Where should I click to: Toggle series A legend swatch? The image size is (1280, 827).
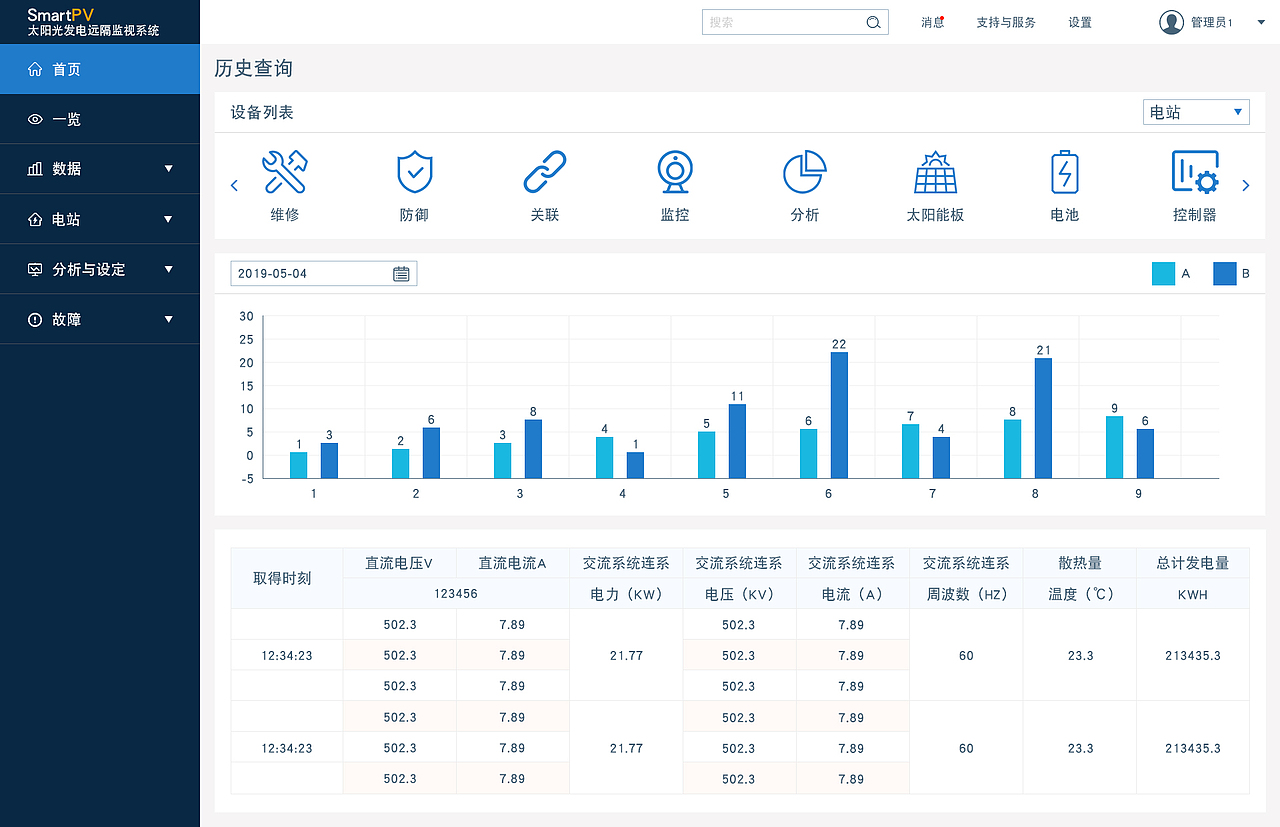pos(1163,273)
